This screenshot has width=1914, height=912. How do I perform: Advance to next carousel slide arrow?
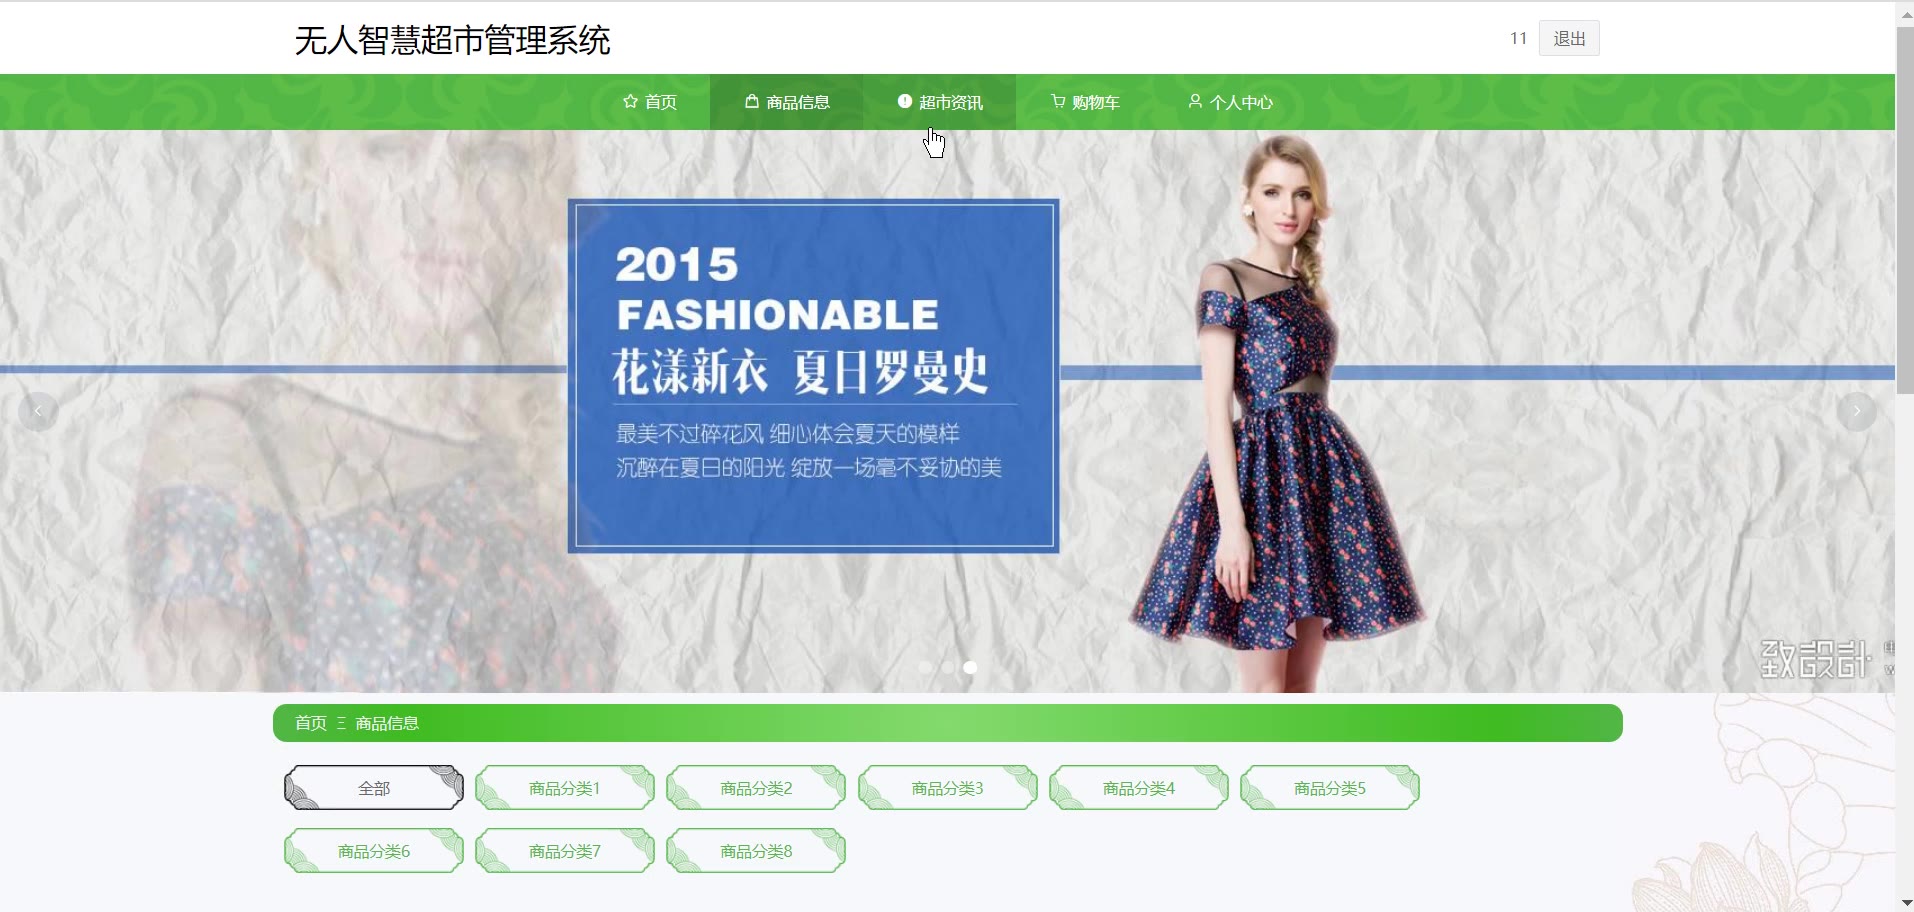(x=1857, y=411)
